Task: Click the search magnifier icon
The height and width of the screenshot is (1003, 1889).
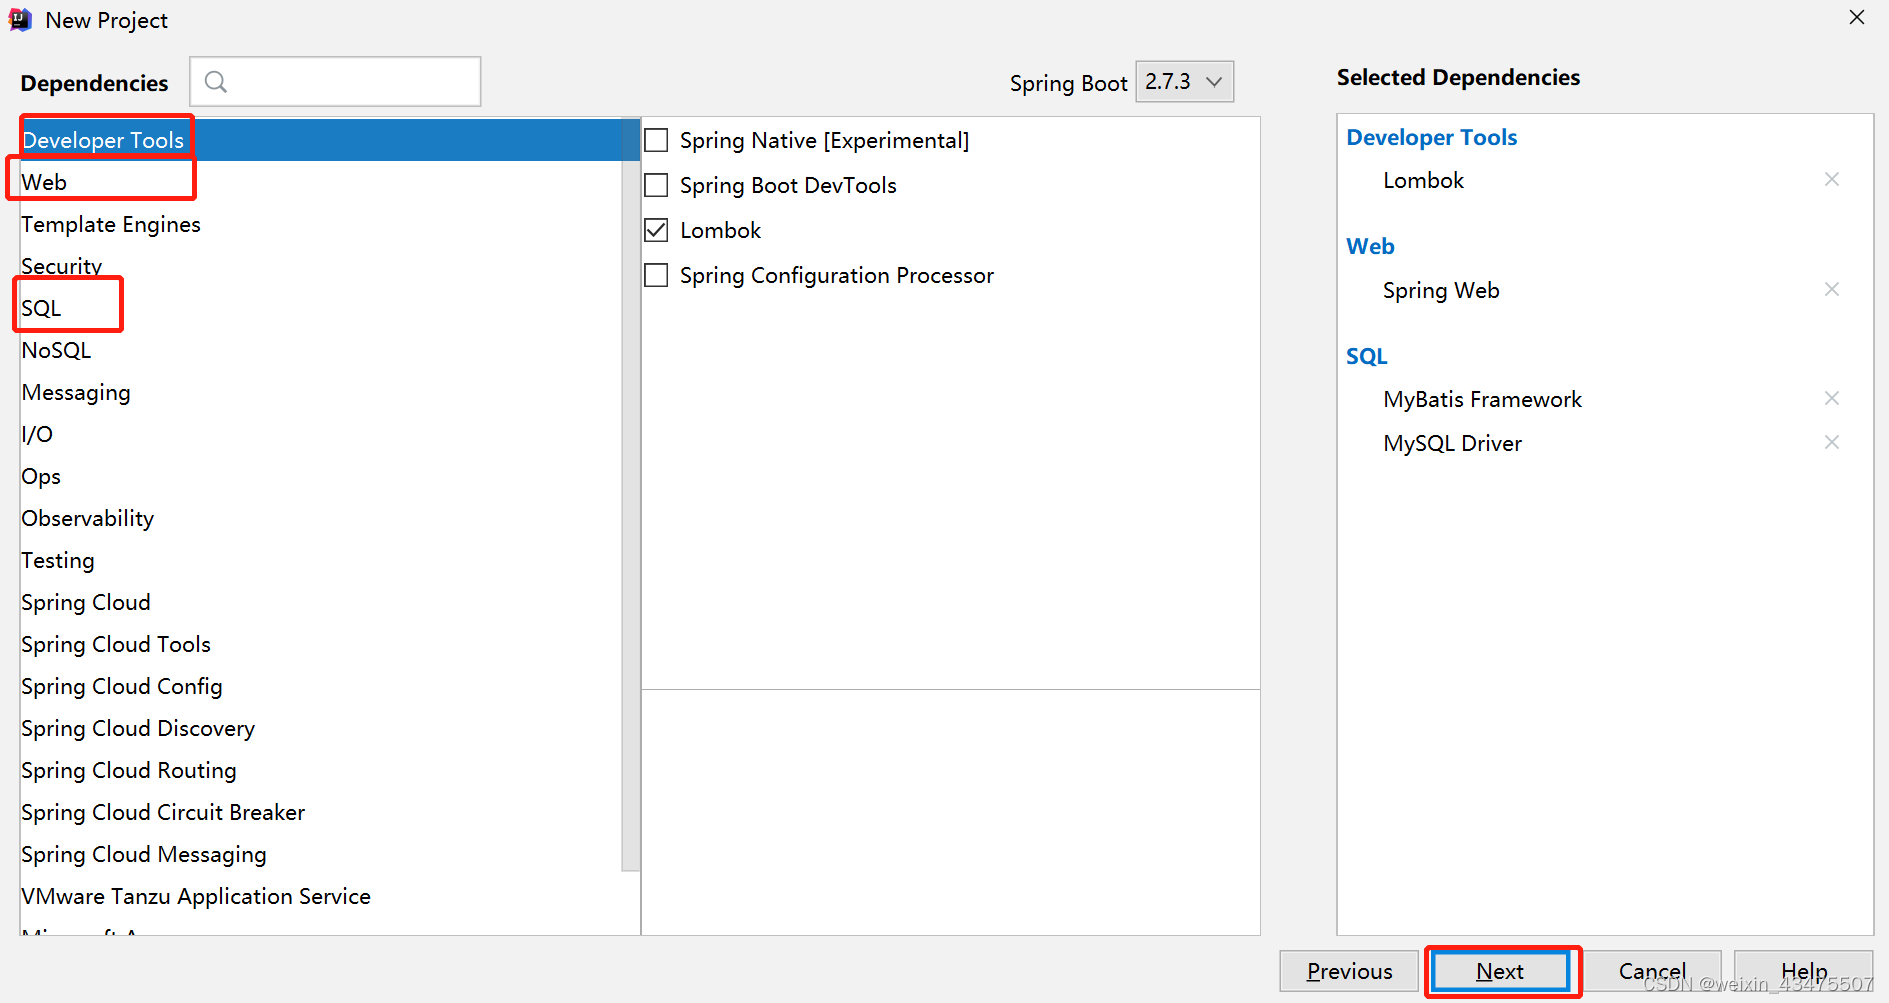Action: 216,82
